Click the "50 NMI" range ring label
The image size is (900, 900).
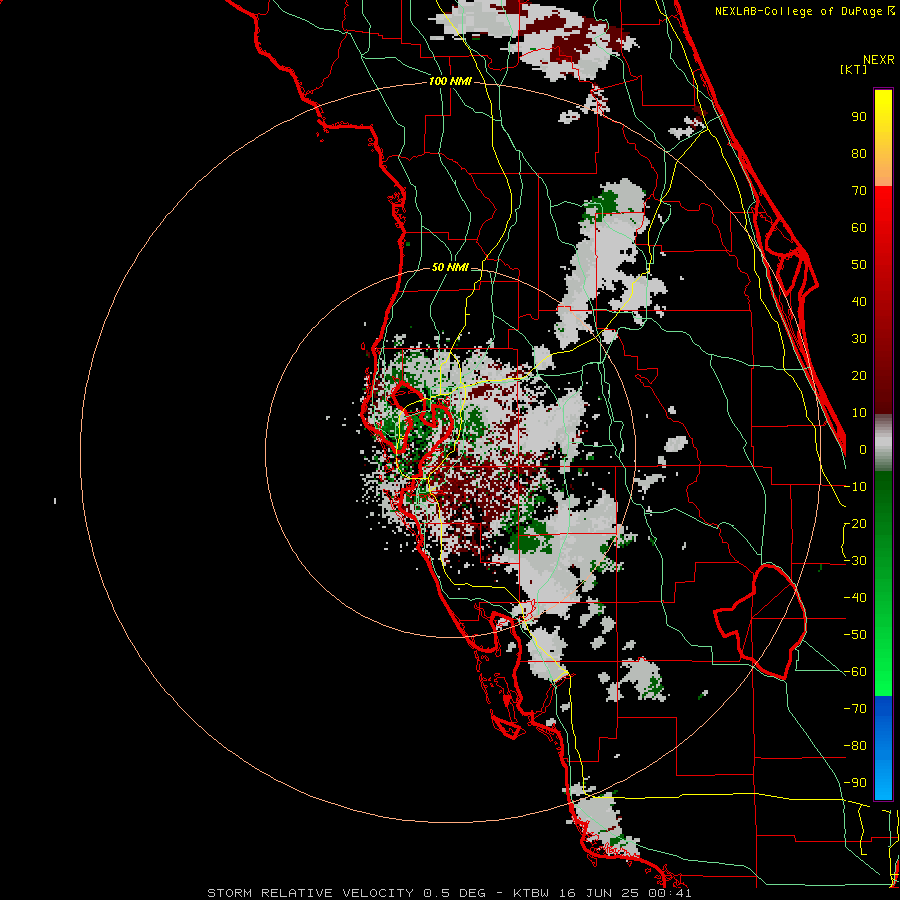tap(450, 267)
